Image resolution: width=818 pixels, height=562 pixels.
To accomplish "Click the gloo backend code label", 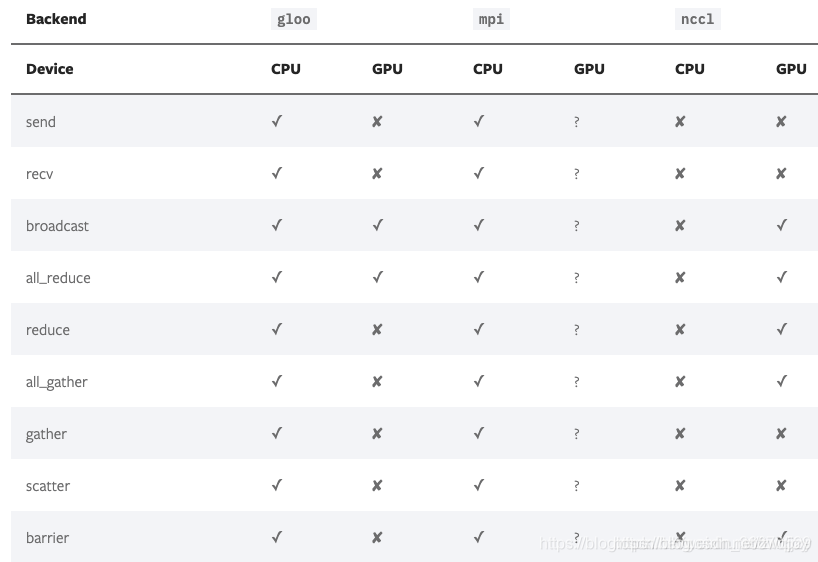I will tap(294, 19).
